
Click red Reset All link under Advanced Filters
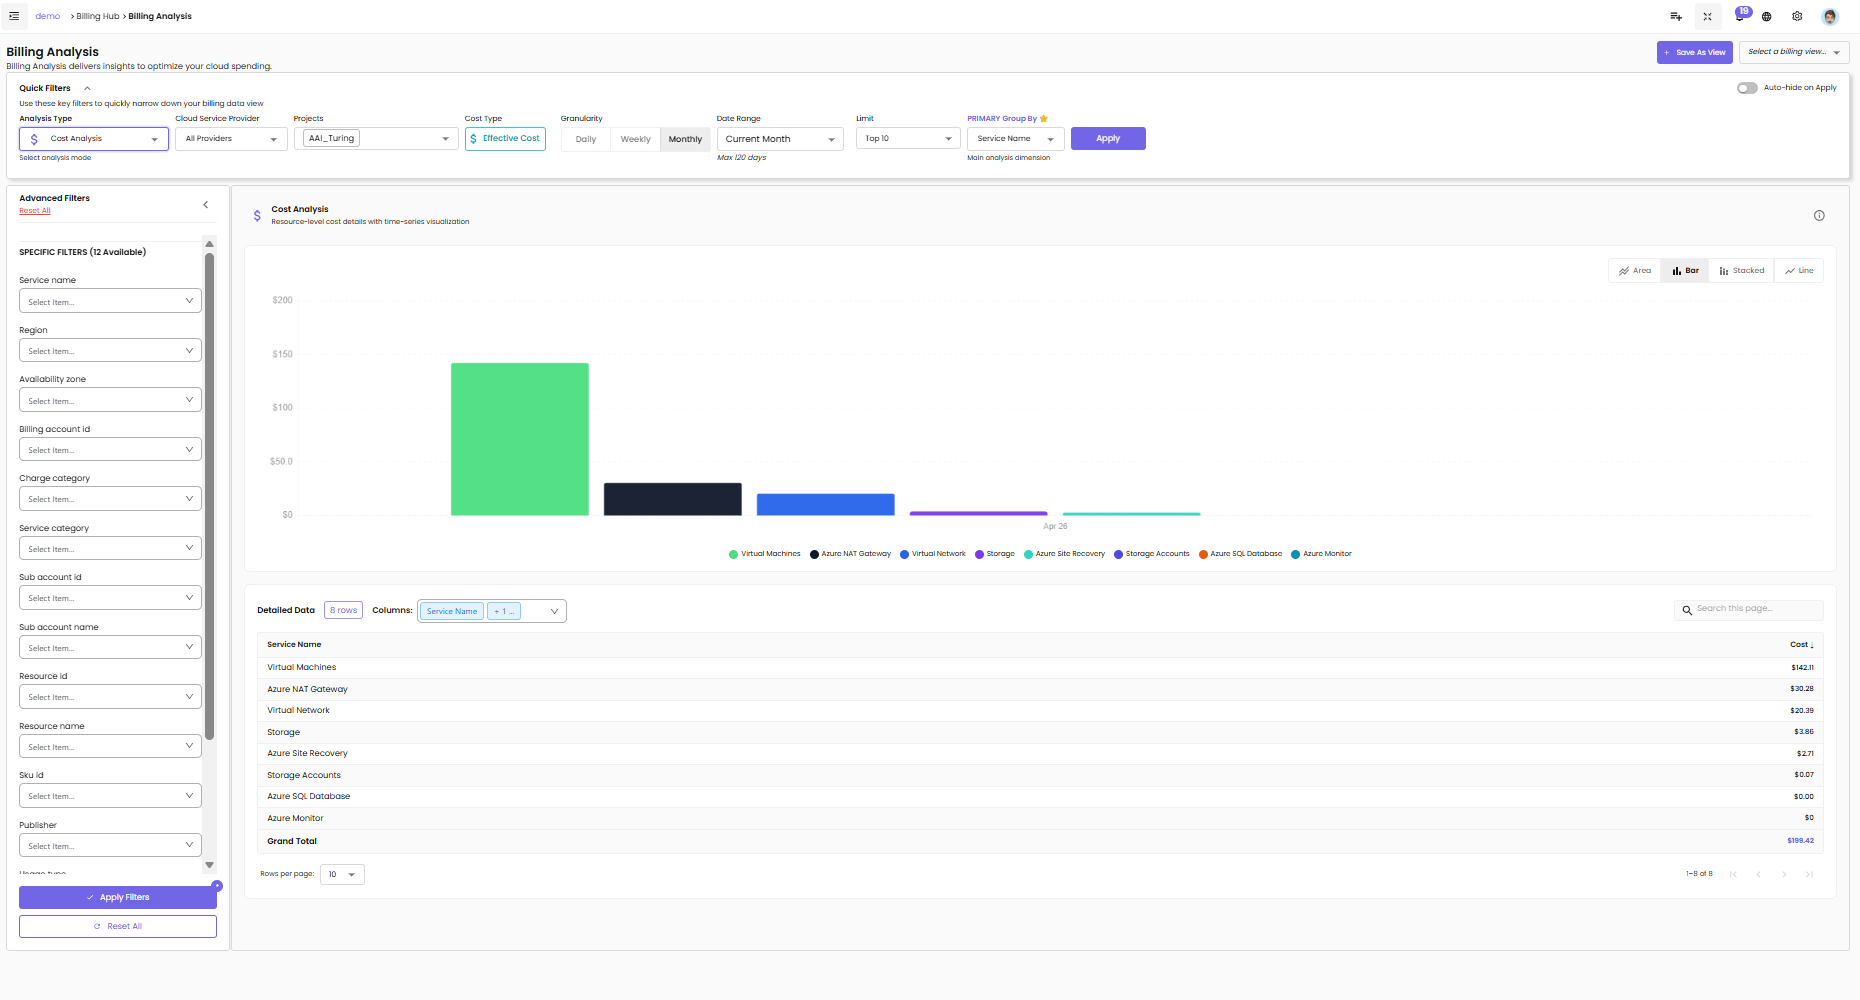coord(35,211)
